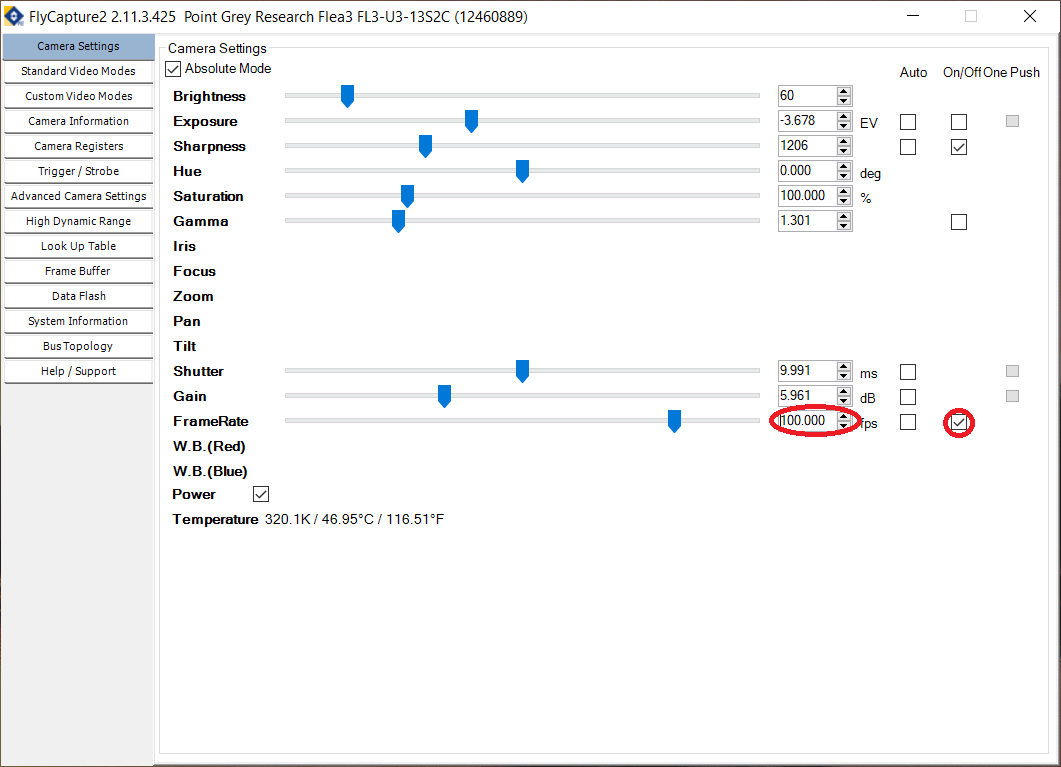Click Exposure spinner down arrow

click(x=844, y=126)
